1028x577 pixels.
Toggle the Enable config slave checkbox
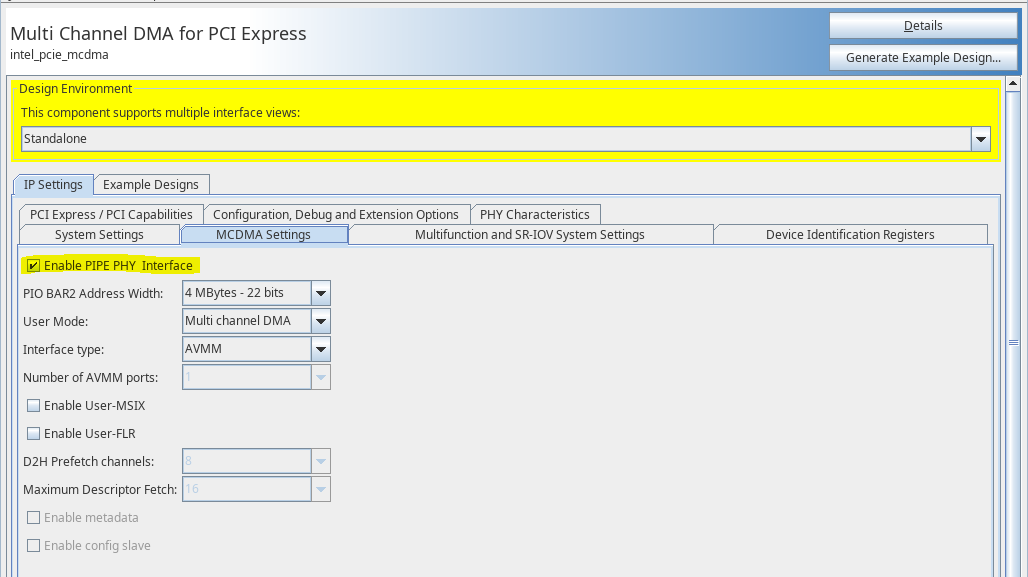[x=33, y=546]
